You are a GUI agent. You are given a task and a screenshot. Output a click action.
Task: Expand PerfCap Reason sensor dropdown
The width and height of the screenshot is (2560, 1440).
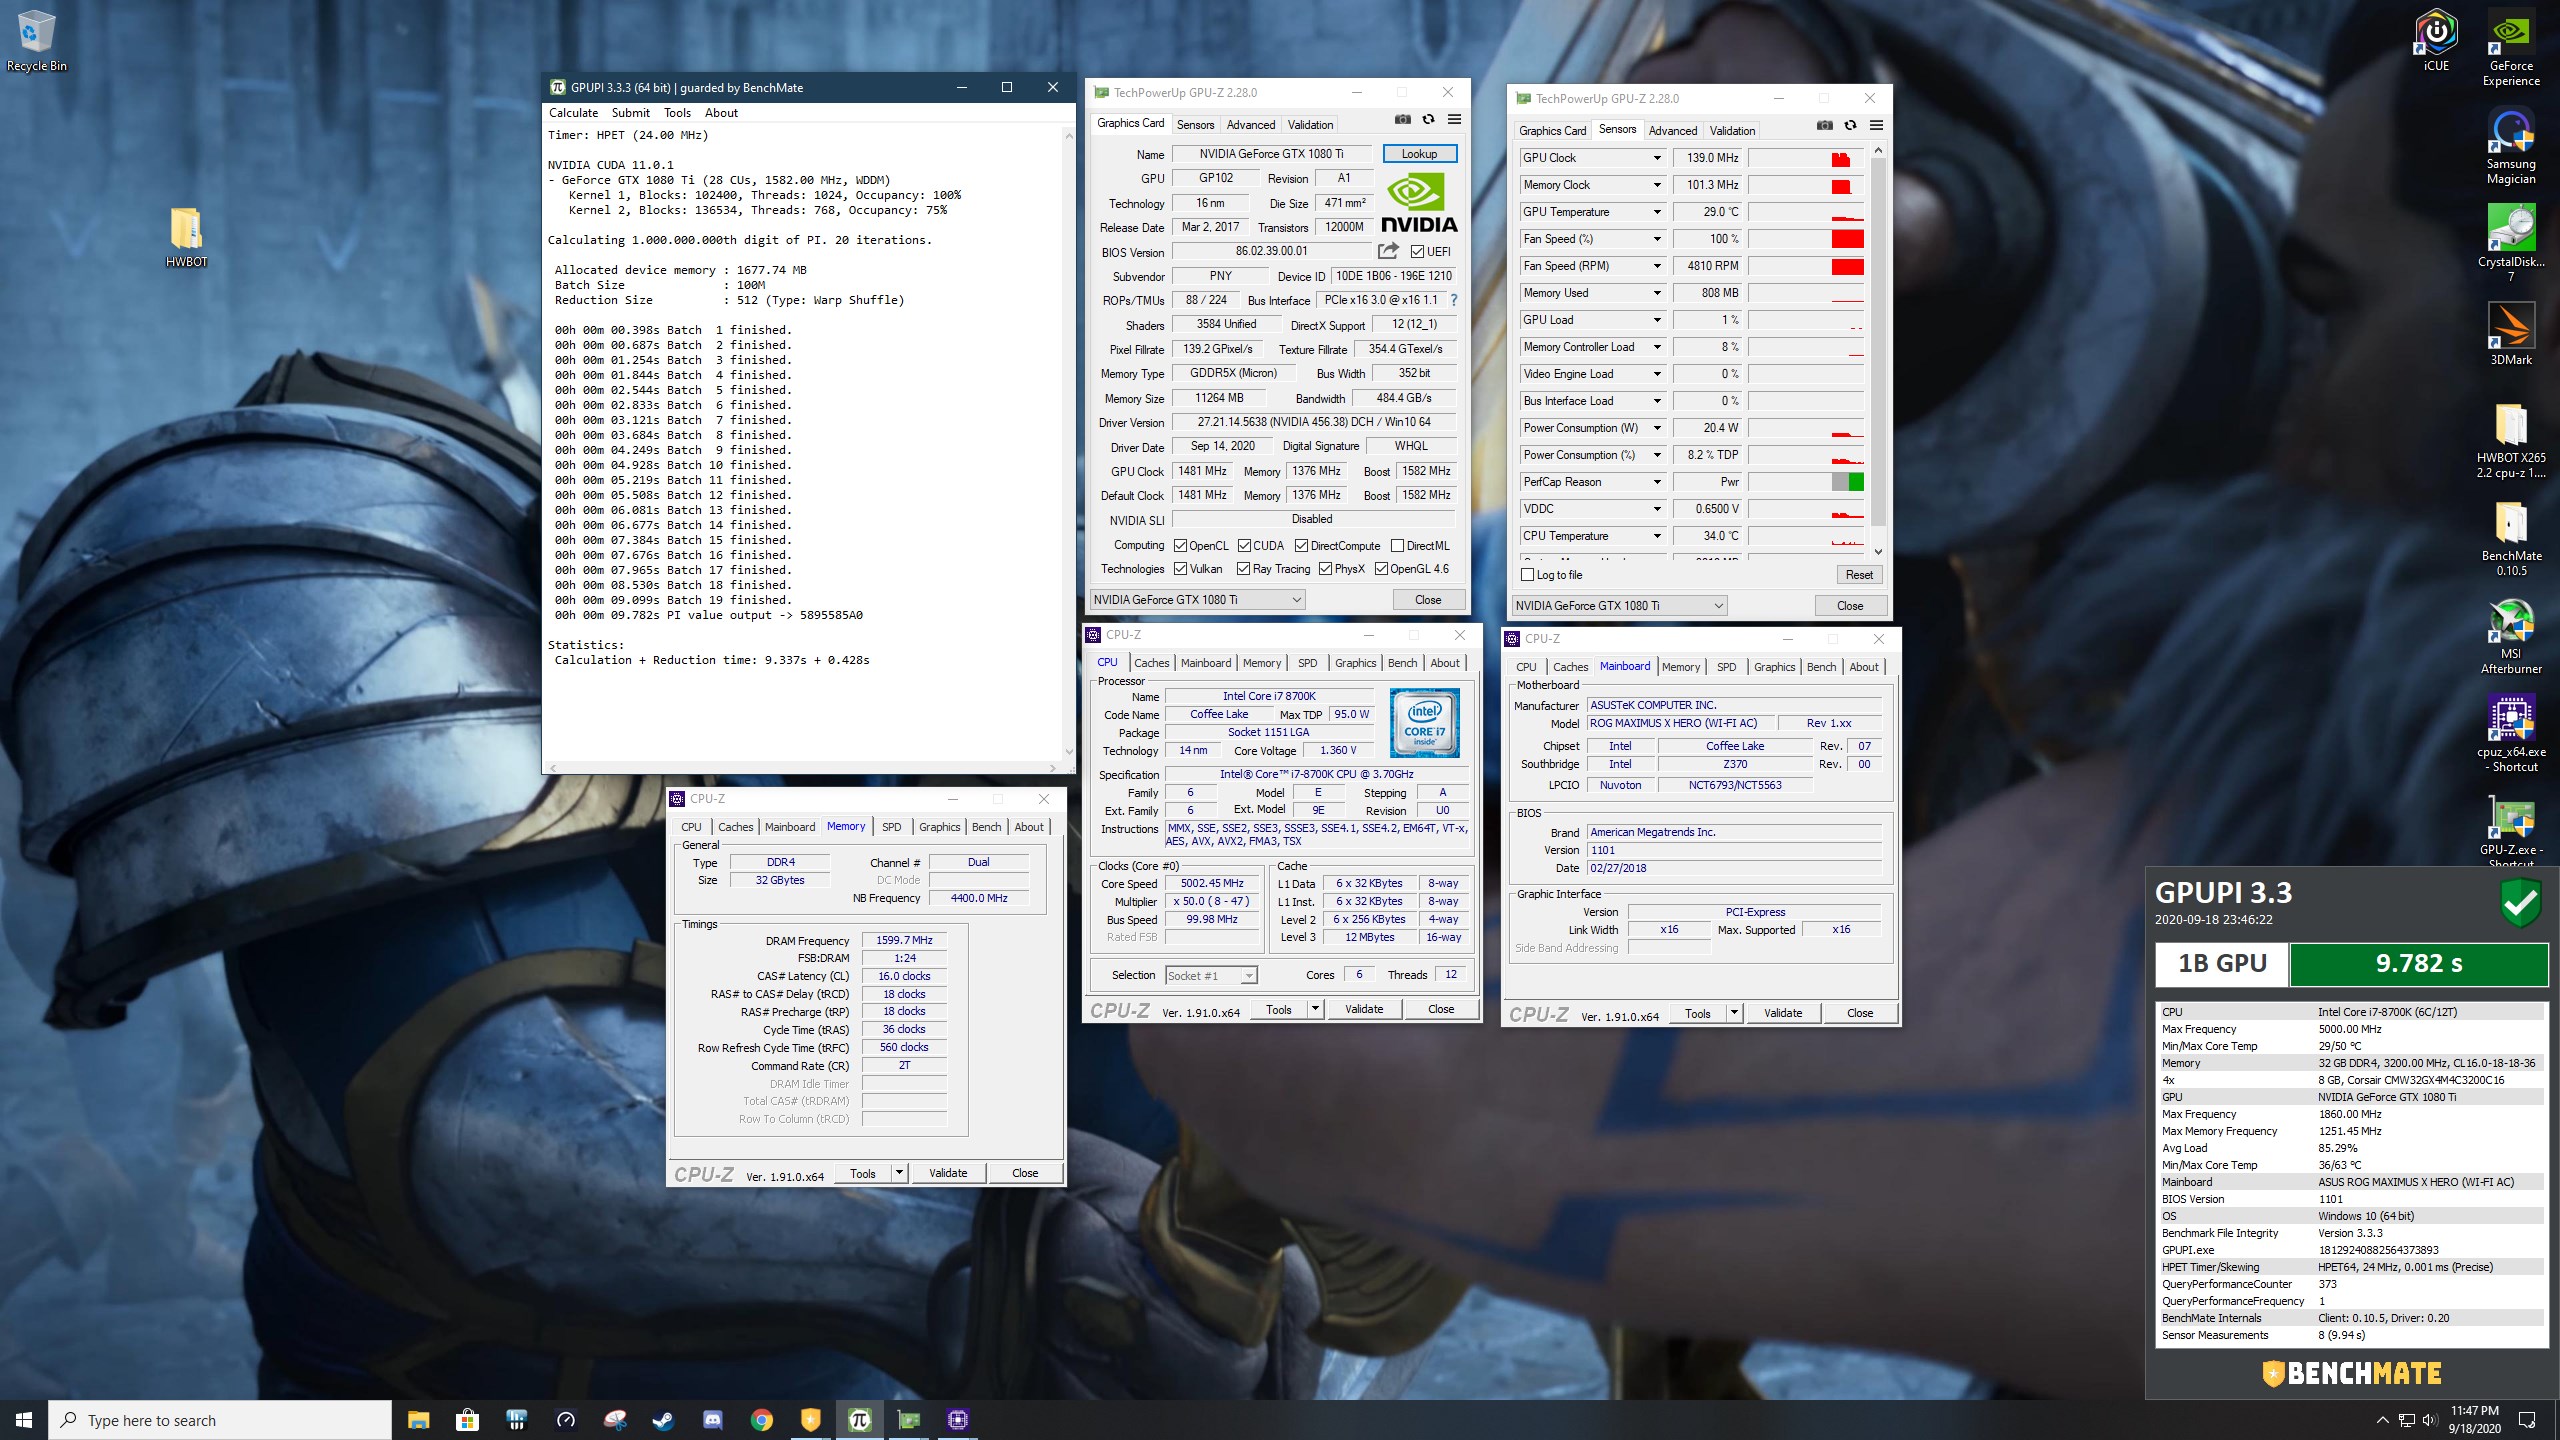[1656, 482]
